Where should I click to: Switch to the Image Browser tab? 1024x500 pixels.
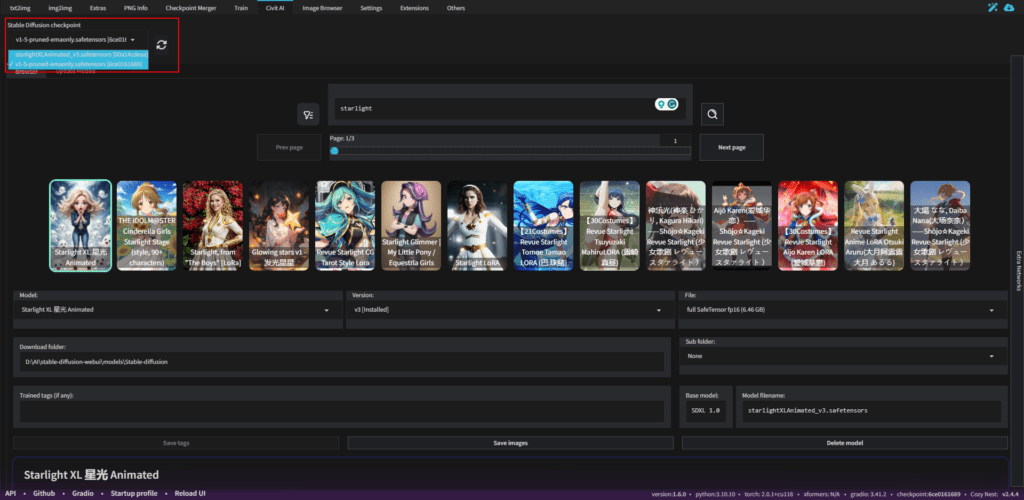click(322, 8)
